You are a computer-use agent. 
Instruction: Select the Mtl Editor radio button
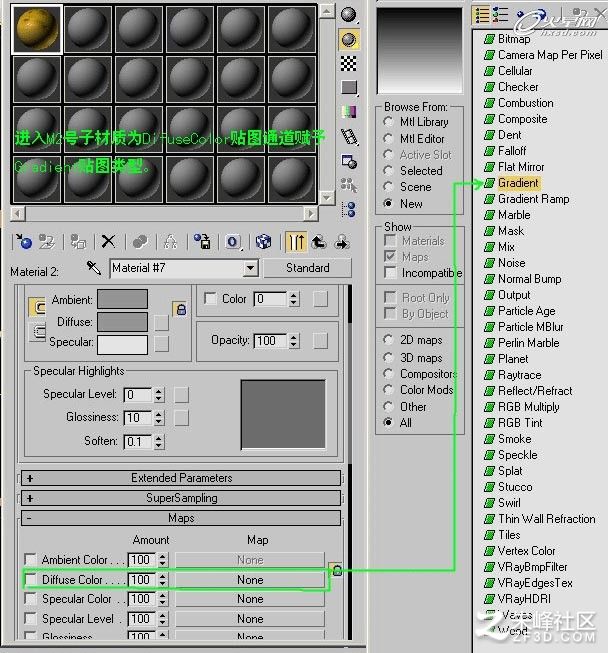coord(388,138)
